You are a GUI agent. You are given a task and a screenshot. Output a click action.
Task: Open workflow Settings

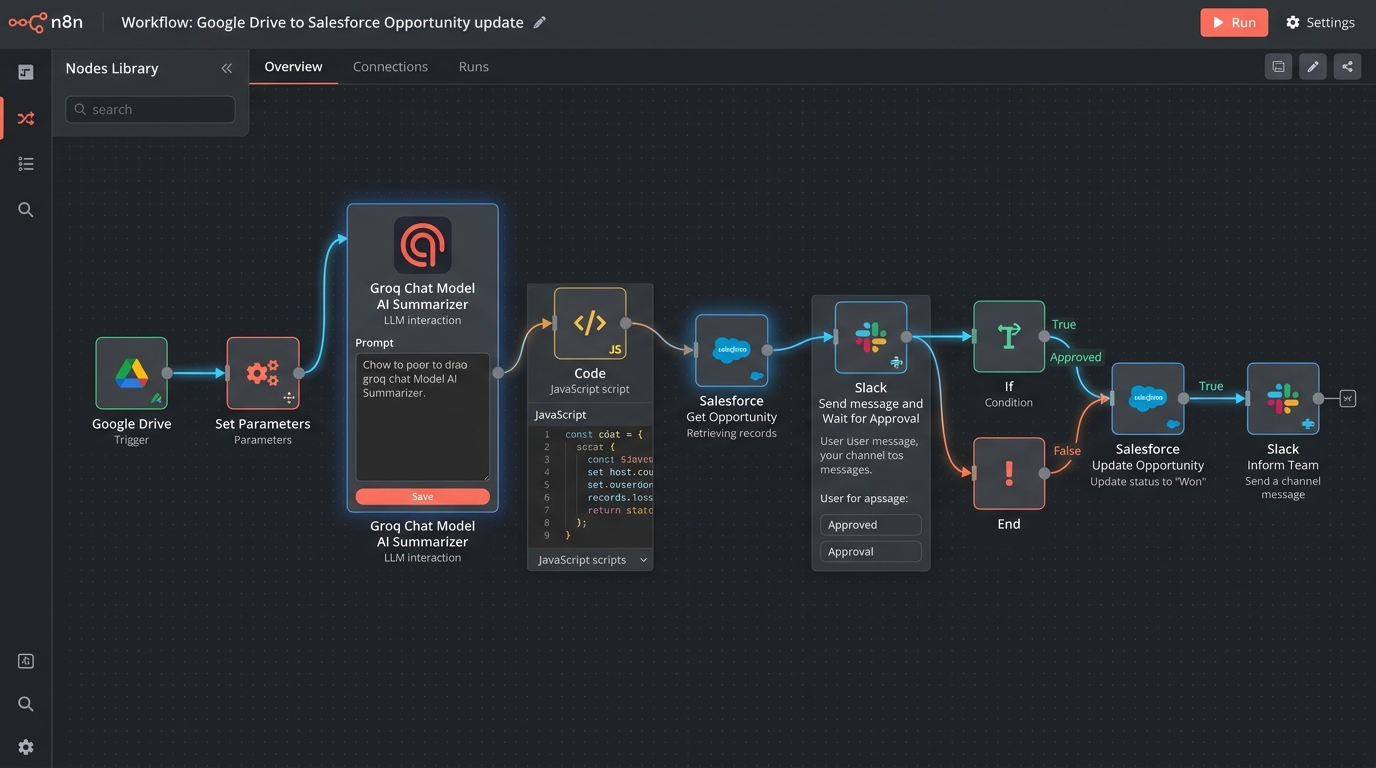[1320, 22]
